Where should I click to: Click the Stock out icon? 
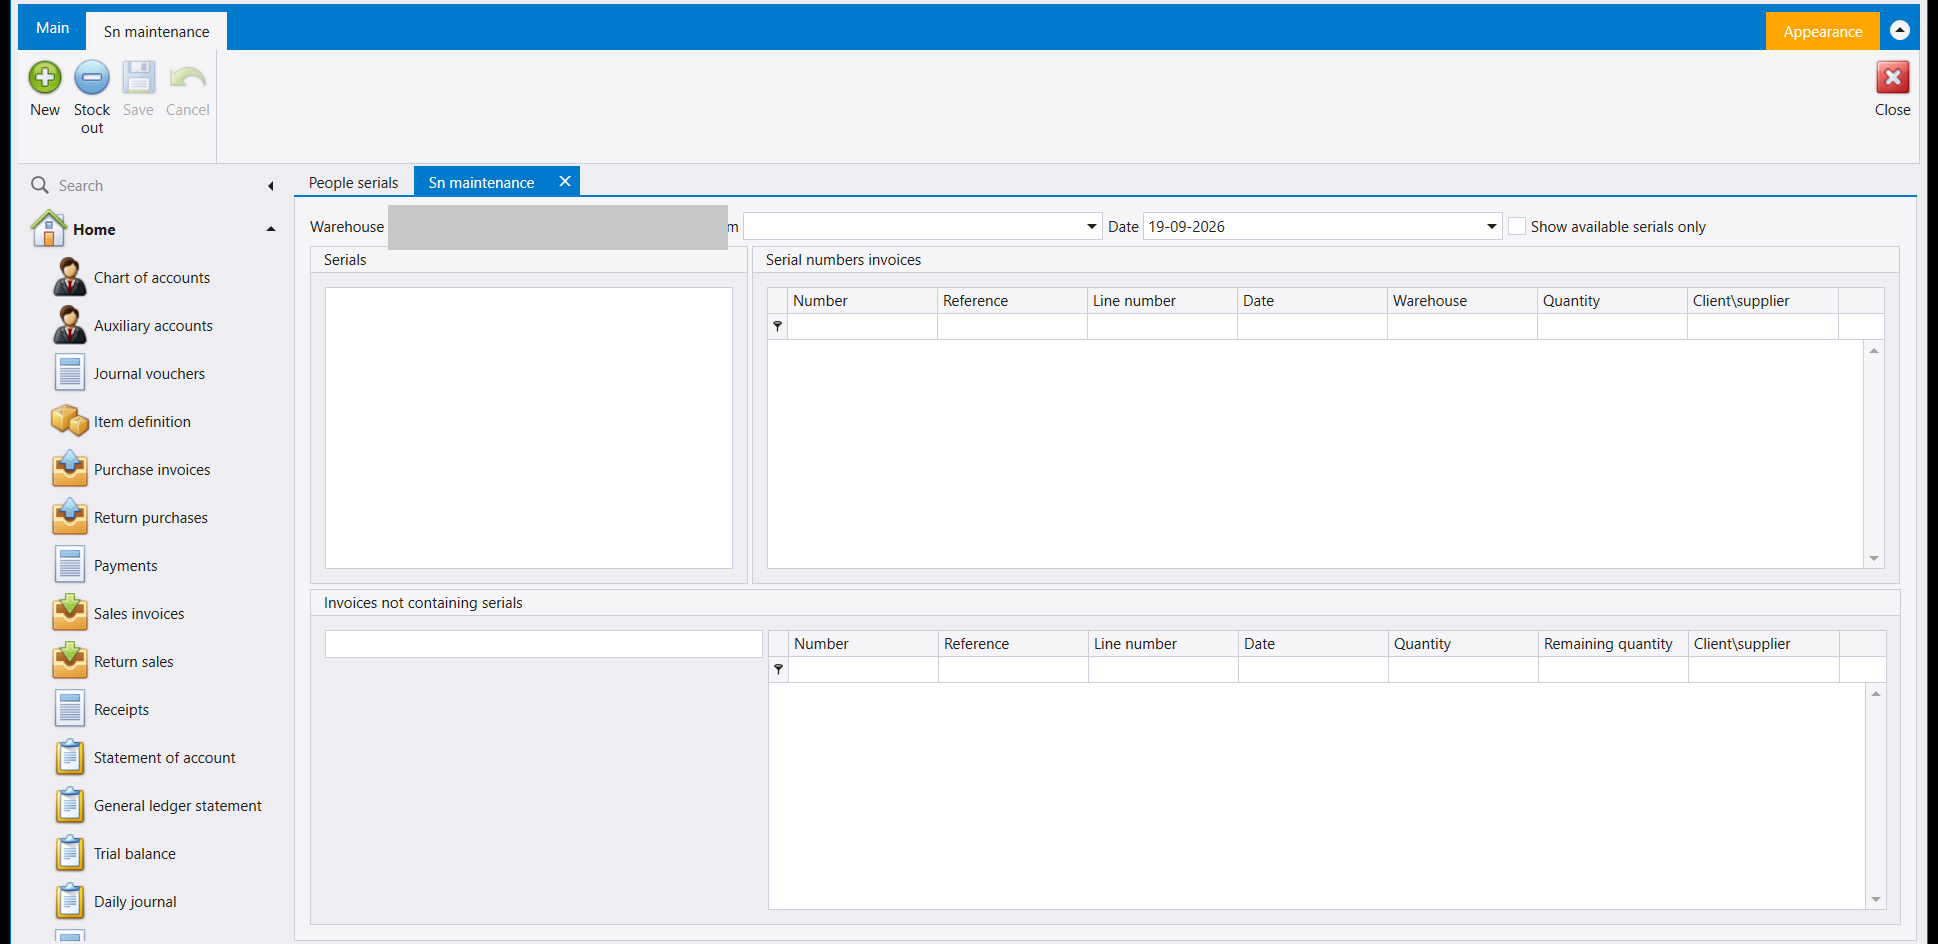click(x=92, y=77)
